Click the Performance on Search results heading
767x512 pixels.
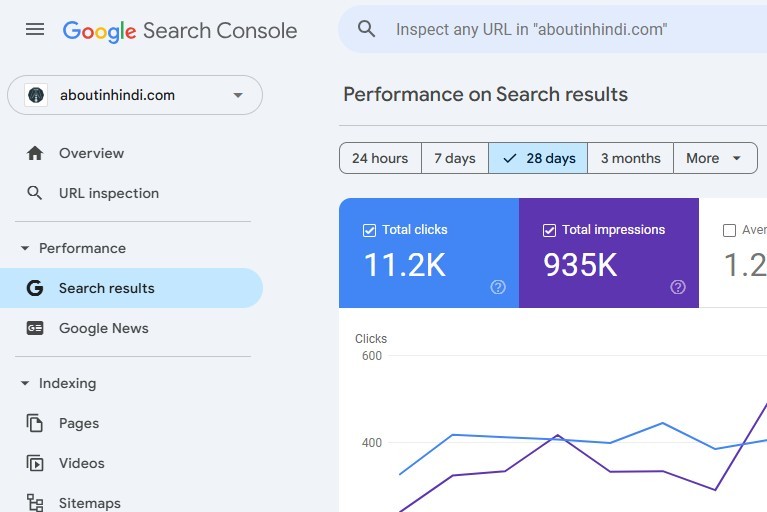coord(485,94)
